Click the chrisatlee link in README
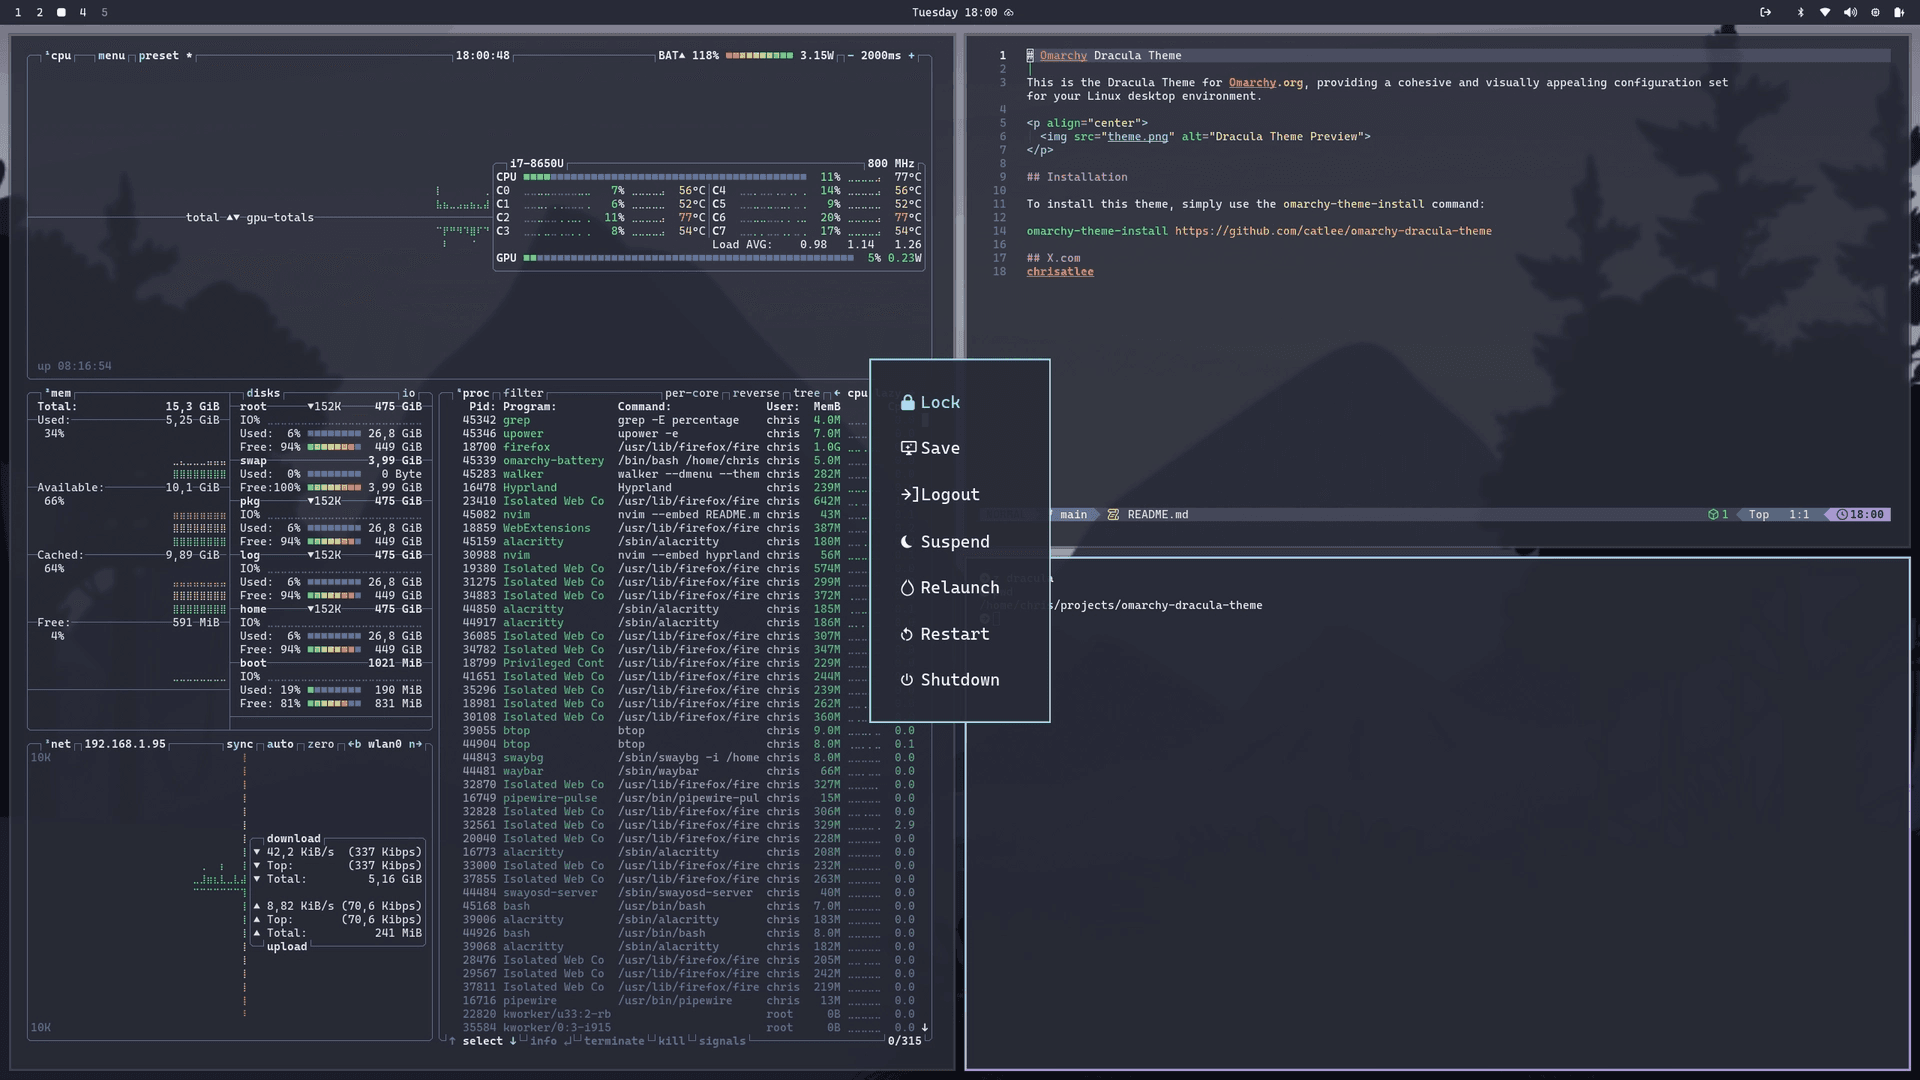Viewport: 1920px width, 1080px height. [x=1059, y=271]
